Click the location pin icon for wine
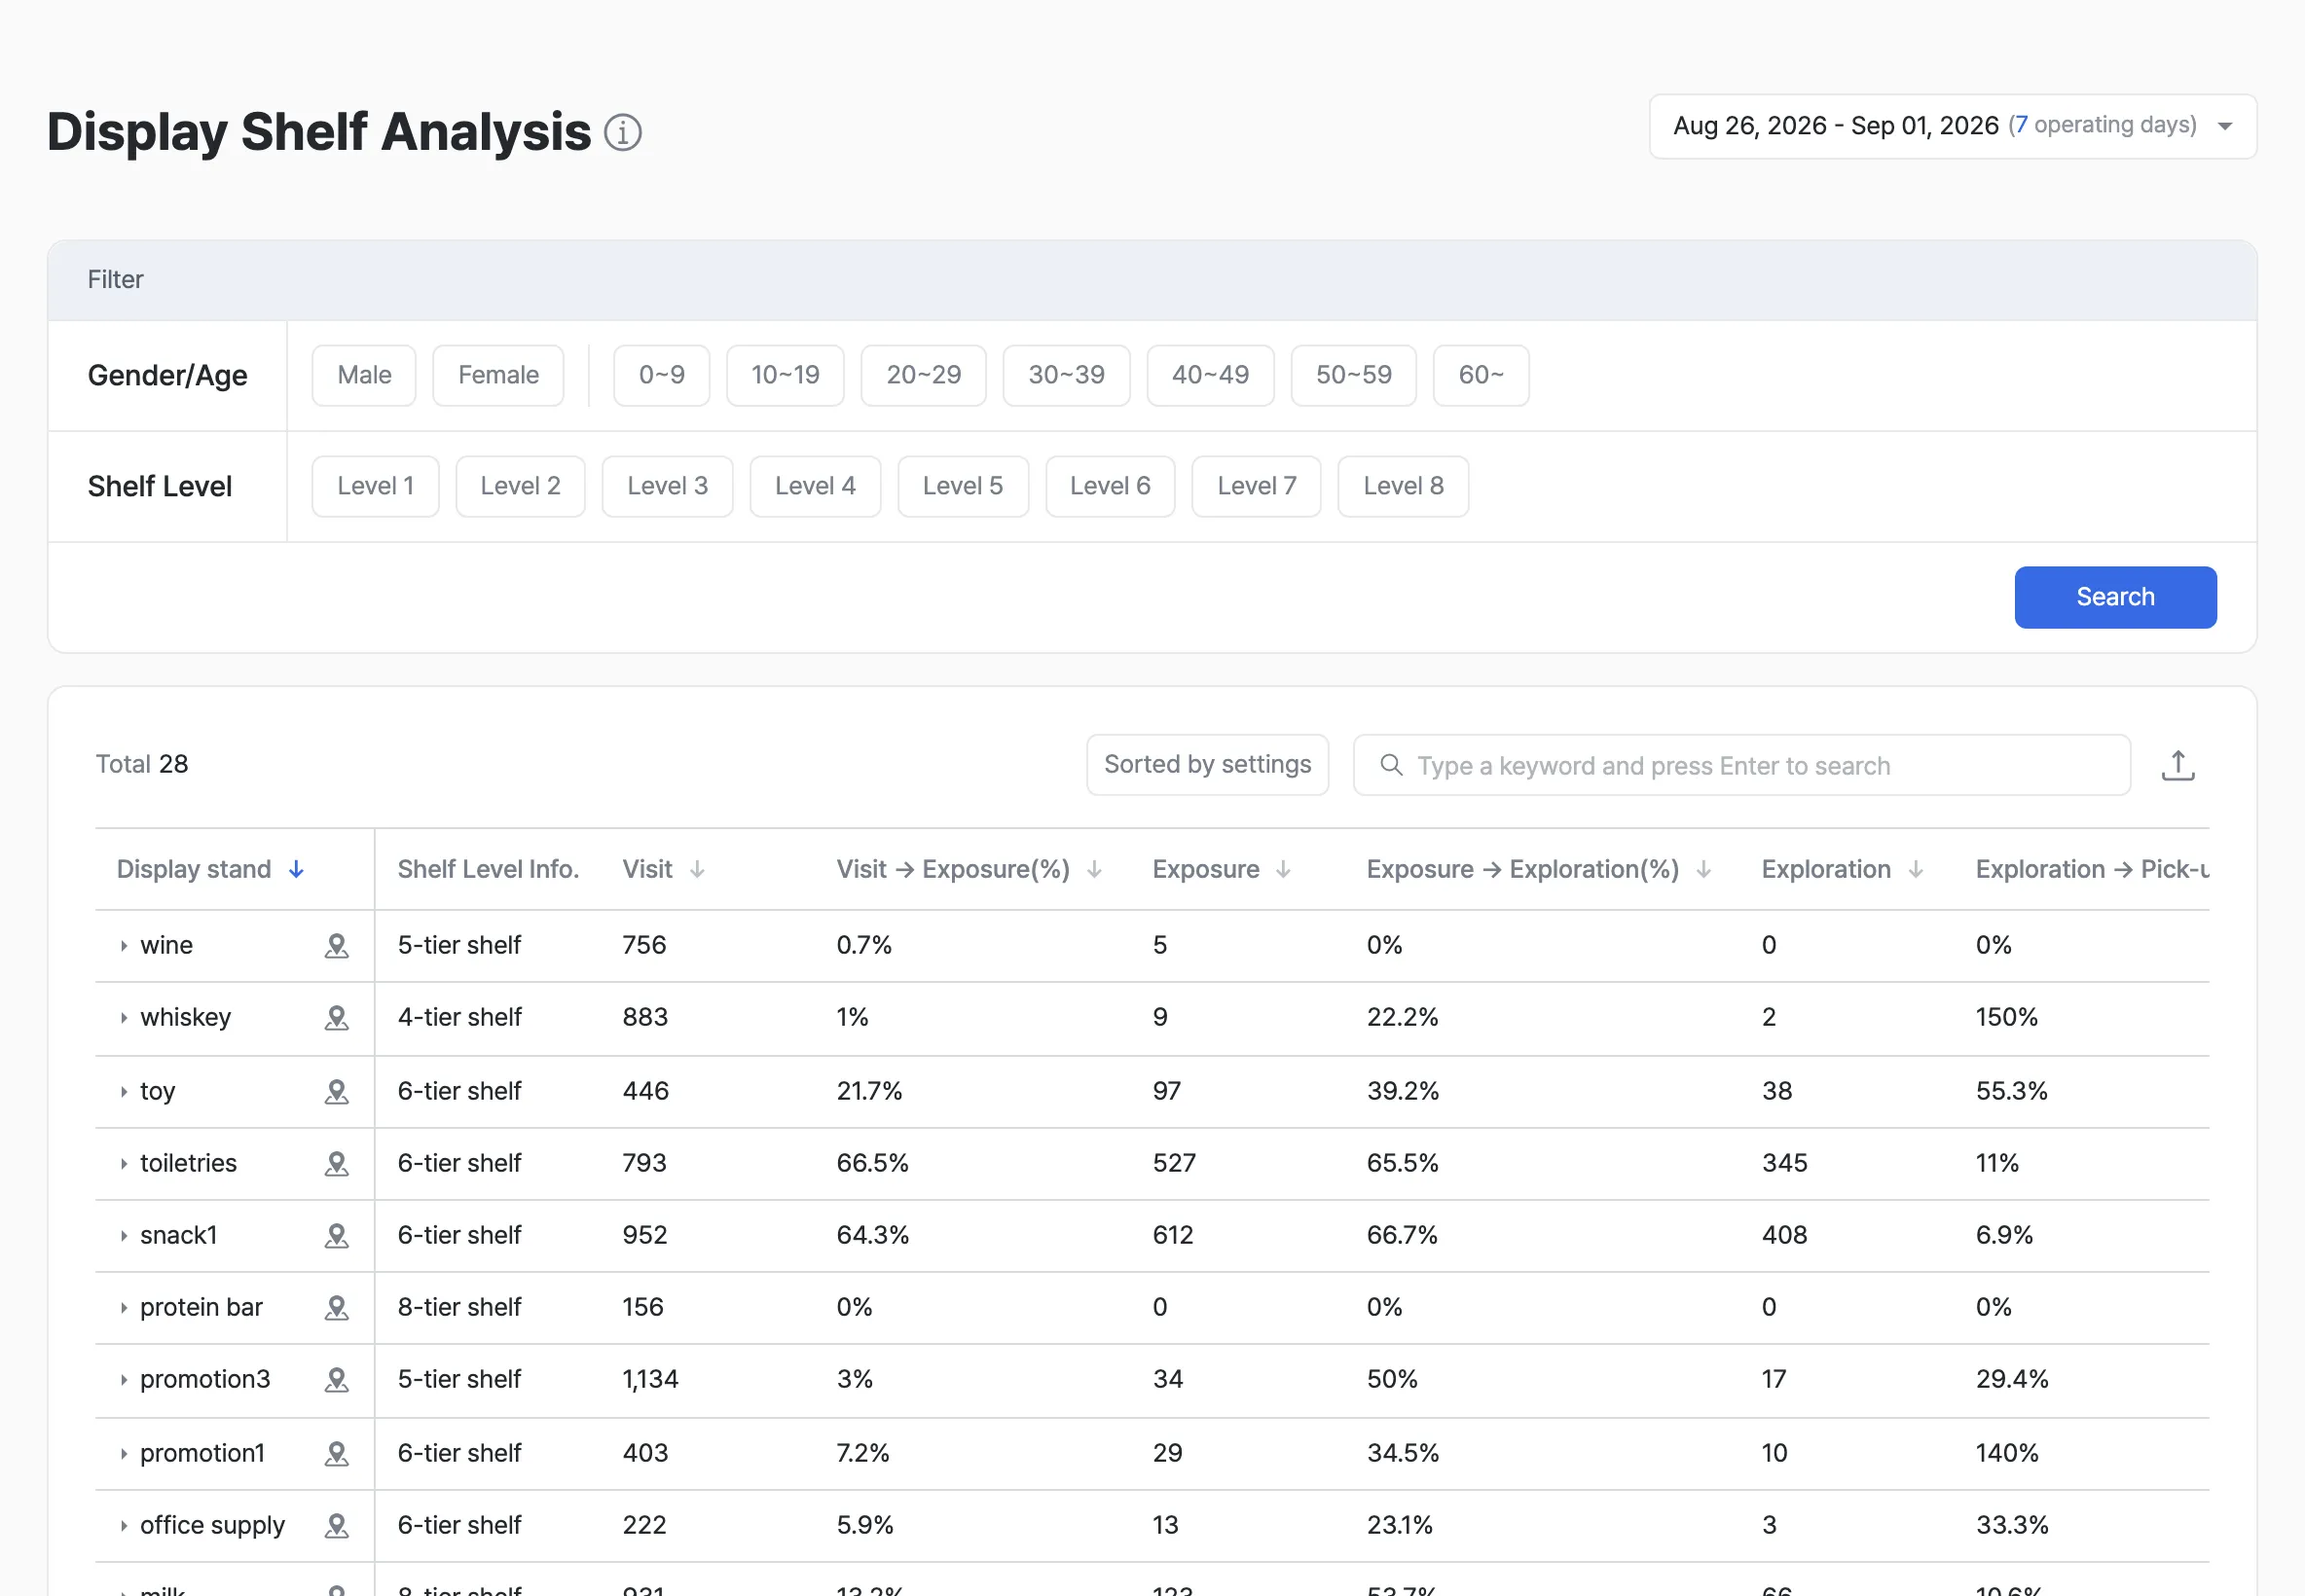This screenshot has width=2305, height=1596. [337, 946]
